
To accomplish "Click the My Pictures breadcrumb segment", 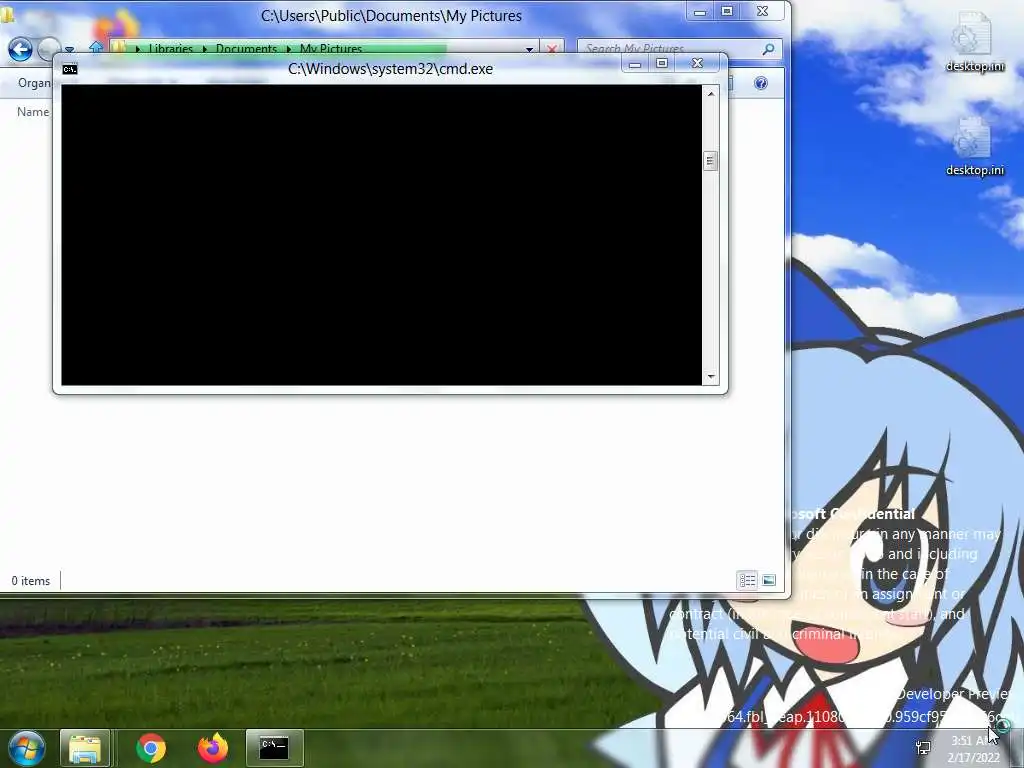I will (x=330, y=49).
